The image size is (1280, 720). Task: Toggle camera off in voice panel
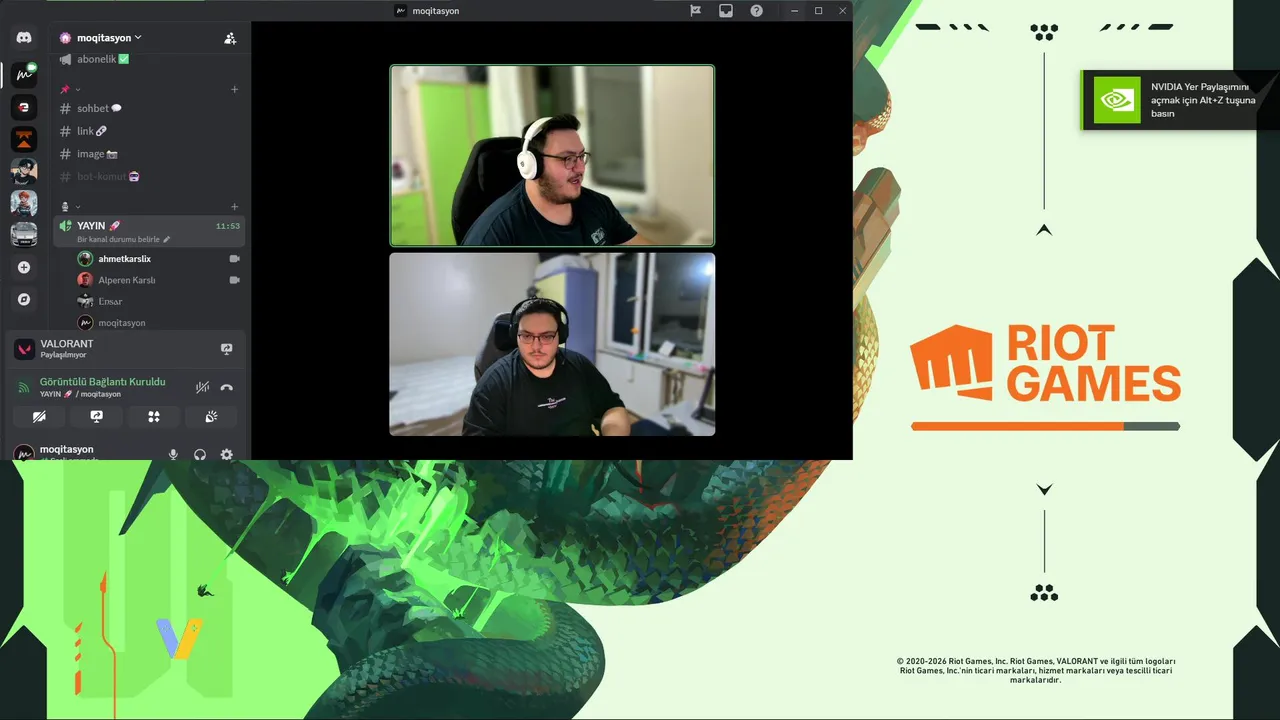tap(39, 416)
